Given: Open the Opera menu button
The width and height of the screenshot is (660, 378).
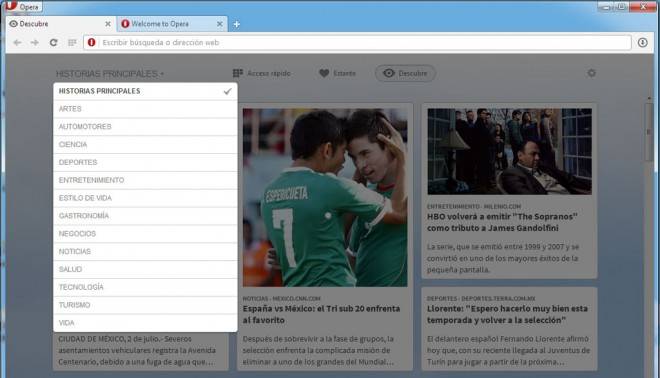Looking at the screenshot, I should (23, 6).
